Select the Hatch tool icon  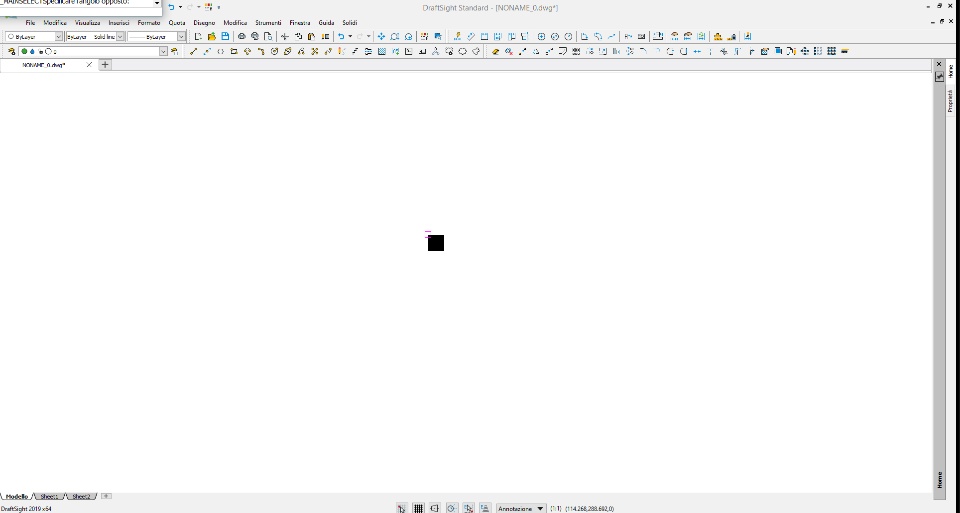(x=382, y=51)
